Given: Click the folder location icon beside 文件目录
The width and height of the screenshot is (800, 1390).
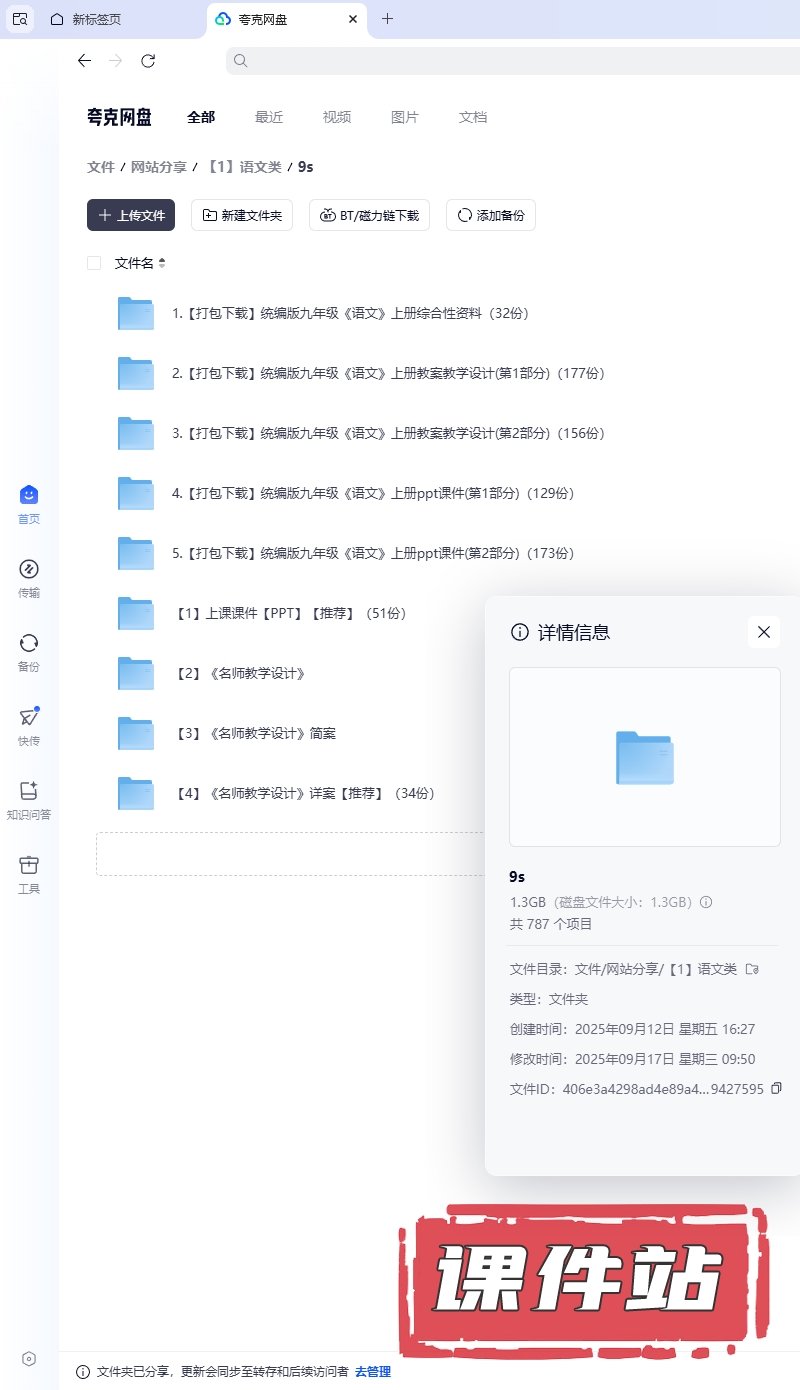Looking at the screenshot, I should [x=752, y=968].
